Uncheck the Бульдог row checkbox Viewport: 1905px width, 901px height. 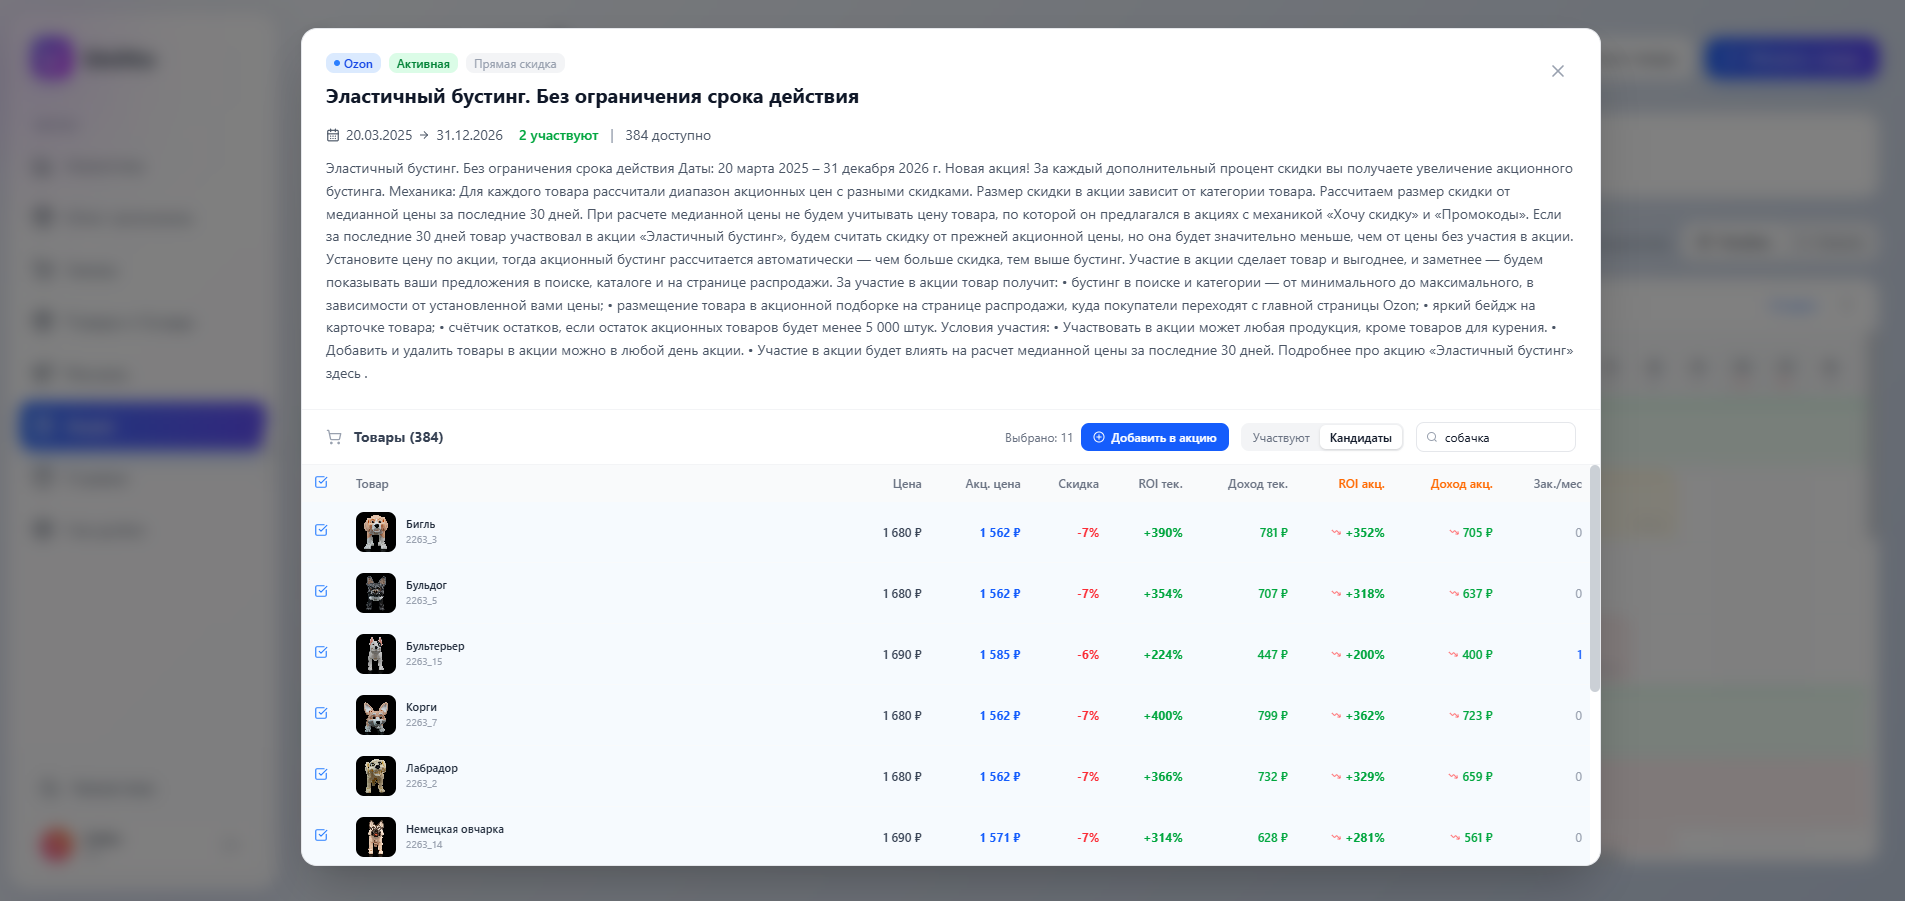[321, 591]
